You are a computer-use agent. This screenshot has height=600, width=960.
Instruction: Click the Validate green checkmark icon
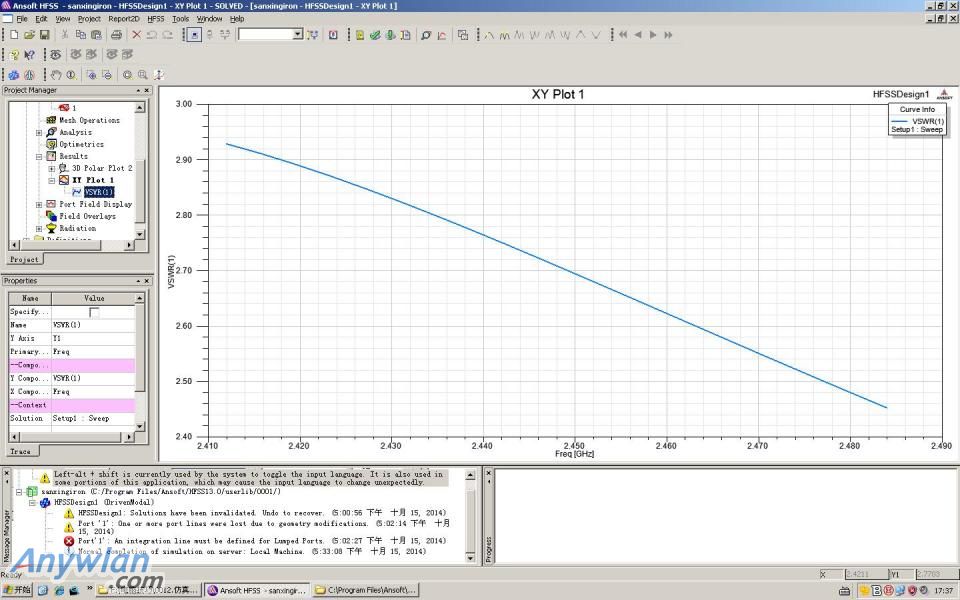374,35
